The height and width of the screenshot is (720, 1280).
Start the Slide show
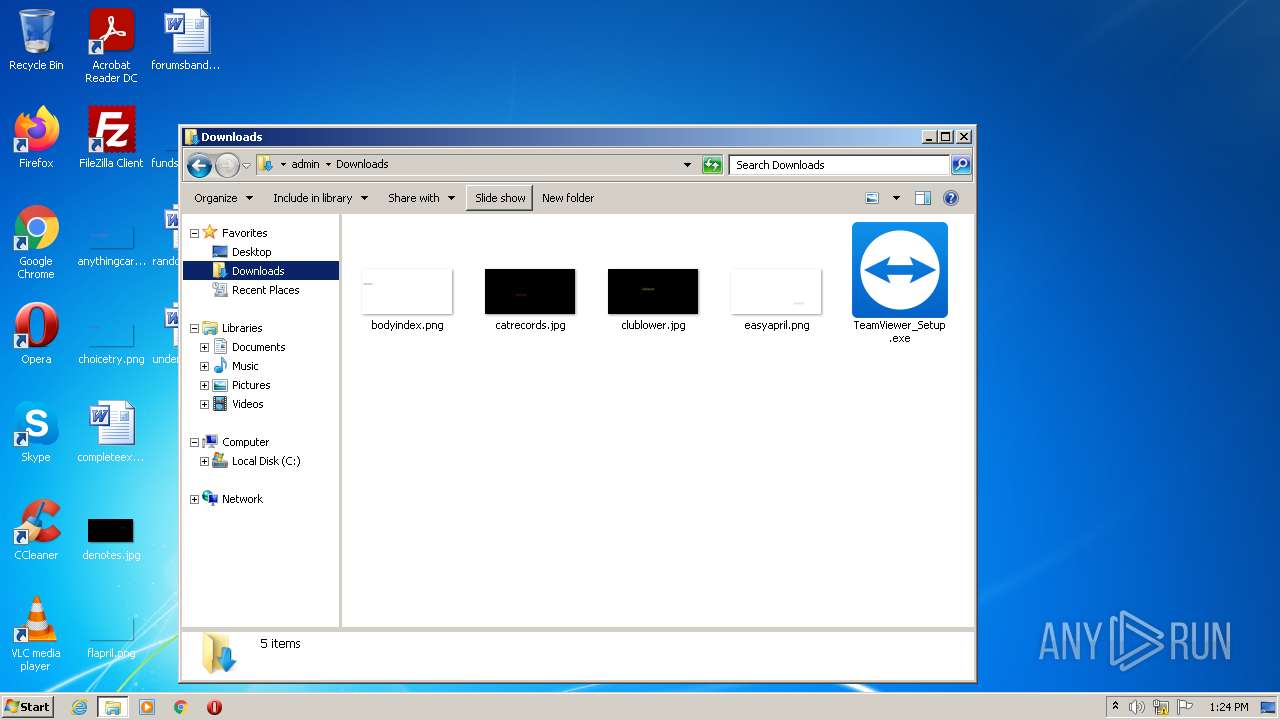[500, 198]
